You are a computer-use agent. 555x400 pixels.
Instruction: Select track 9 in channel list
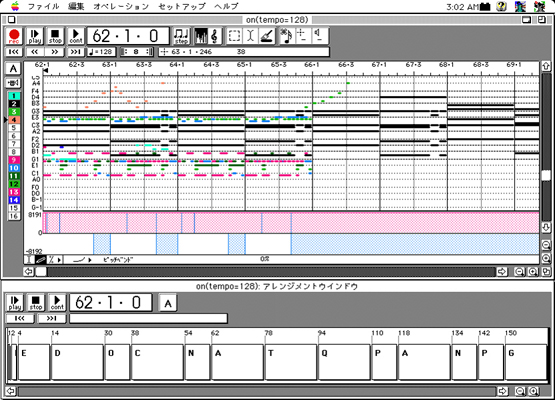[x=14, y=160]
